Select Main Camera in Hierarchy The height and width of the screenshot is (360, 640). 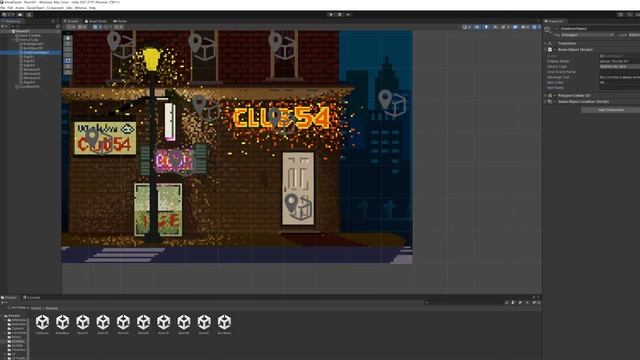point(30,36)
